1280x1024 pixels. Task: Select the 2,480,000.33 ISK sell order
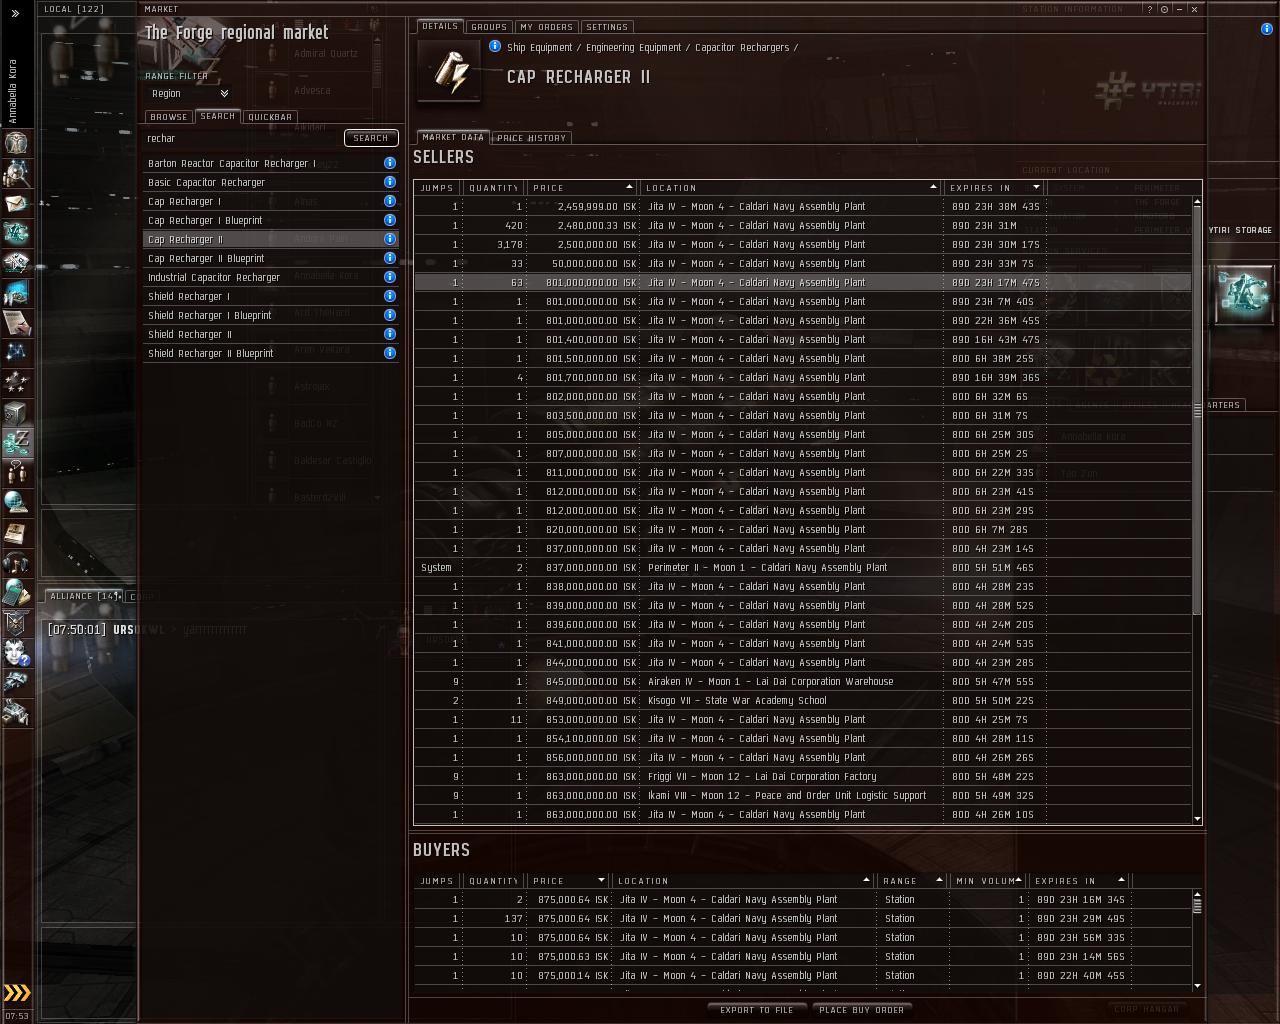pyautogui.click(x=803, y=225)
